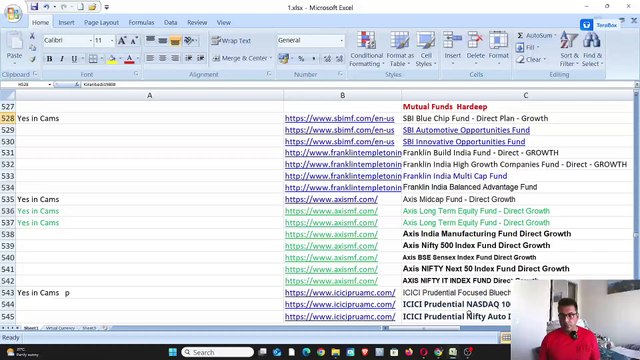Click the formula bar input field
The image size is (640, 360).
357,84
